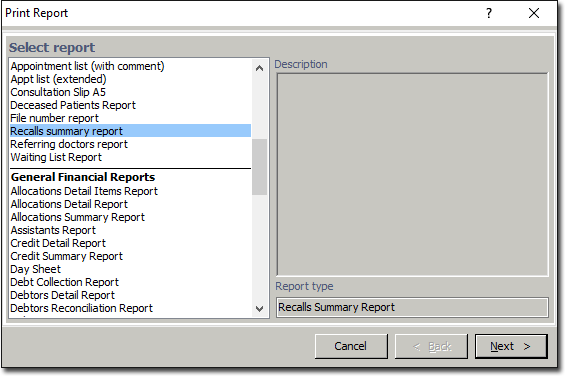Select Day Sheet report
The width and height of the screenshot is (565, 376).
(130, 269)
